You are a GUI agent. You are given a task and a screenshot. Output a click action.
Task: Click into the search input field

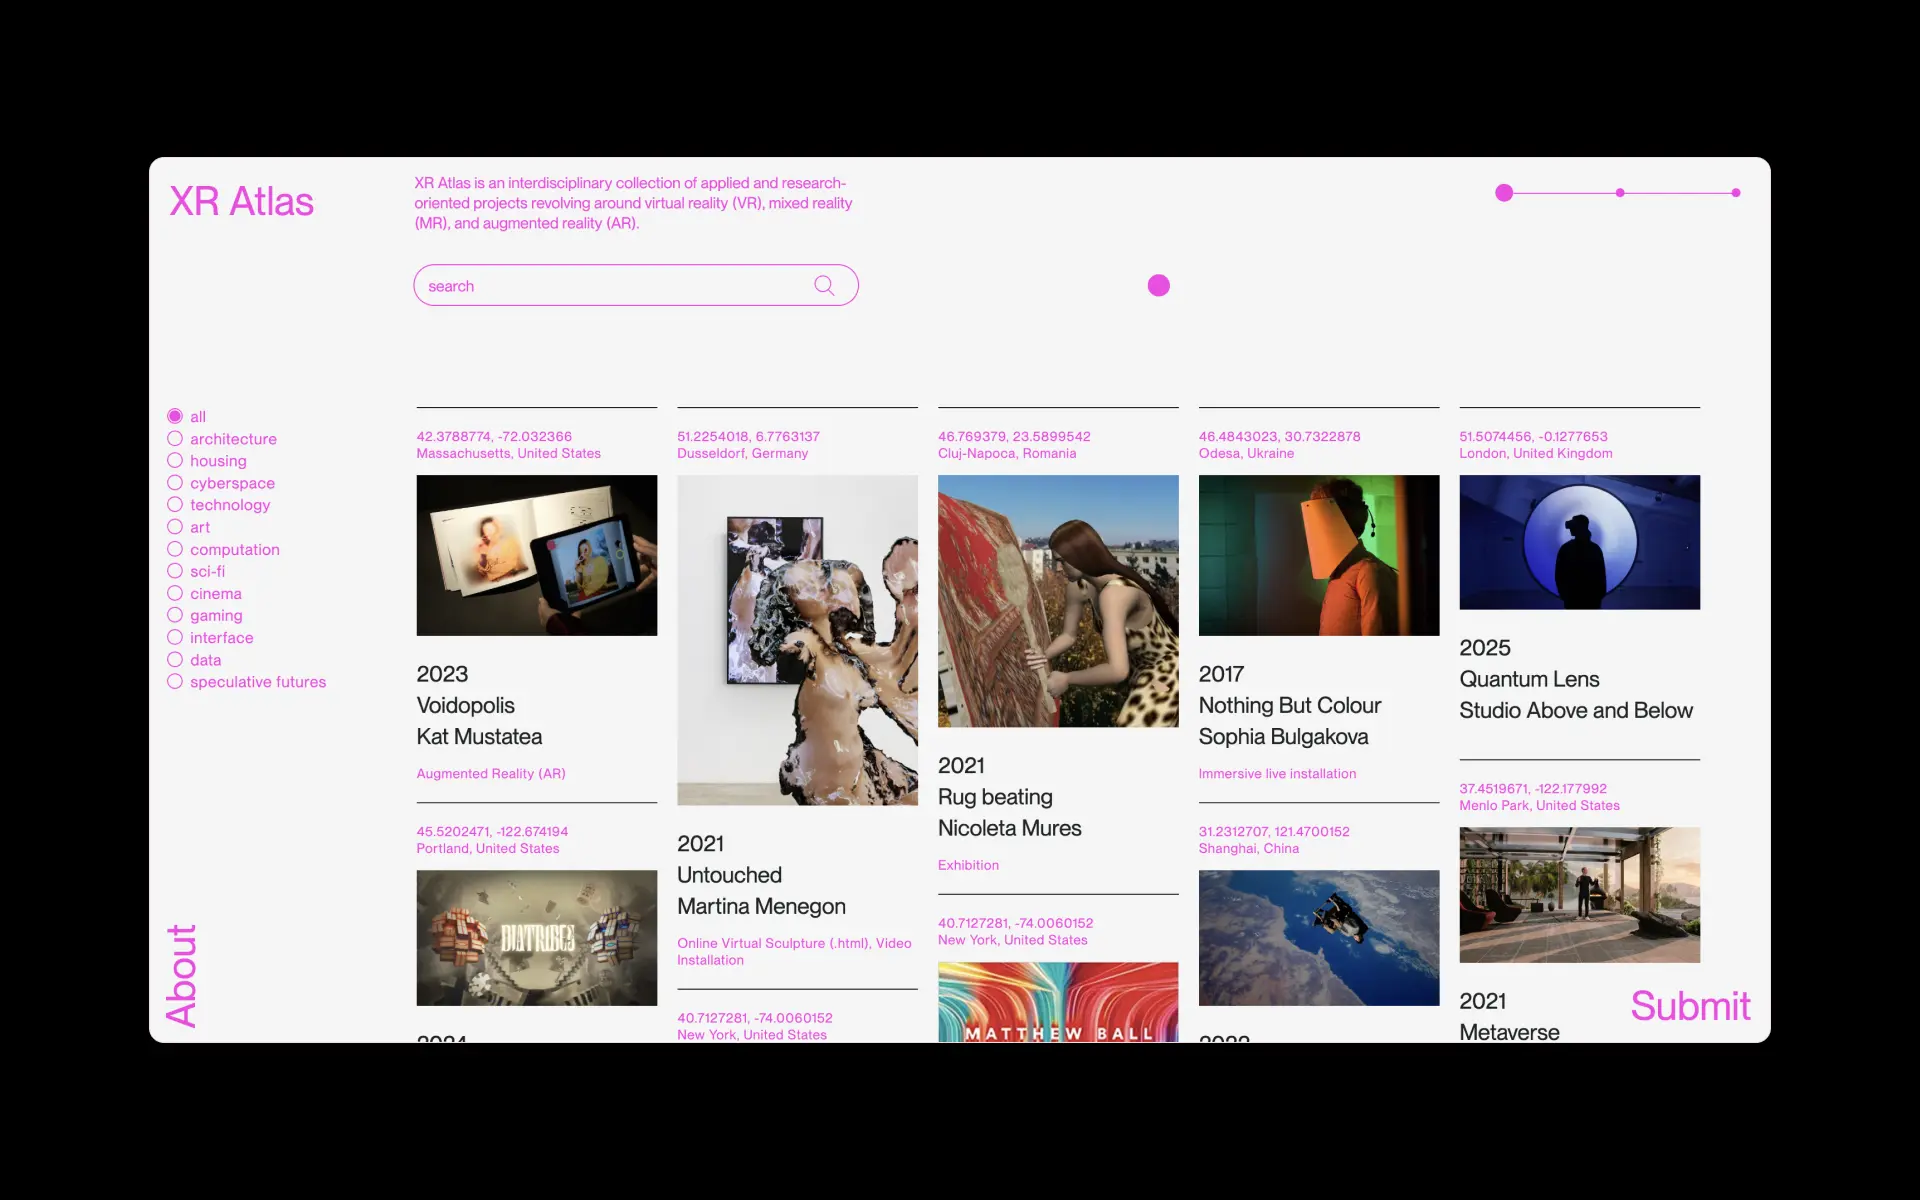click(x=610, y=286)
